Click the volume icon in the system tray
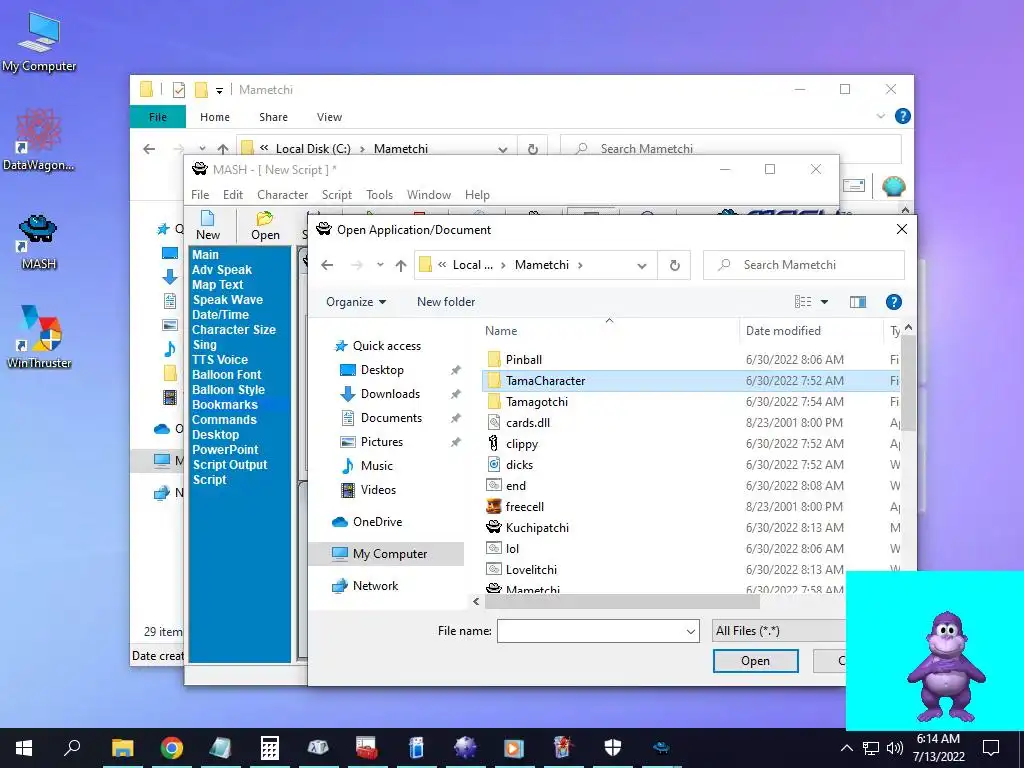The height and width of the screenshot is (768, 1024). (895, 748)
